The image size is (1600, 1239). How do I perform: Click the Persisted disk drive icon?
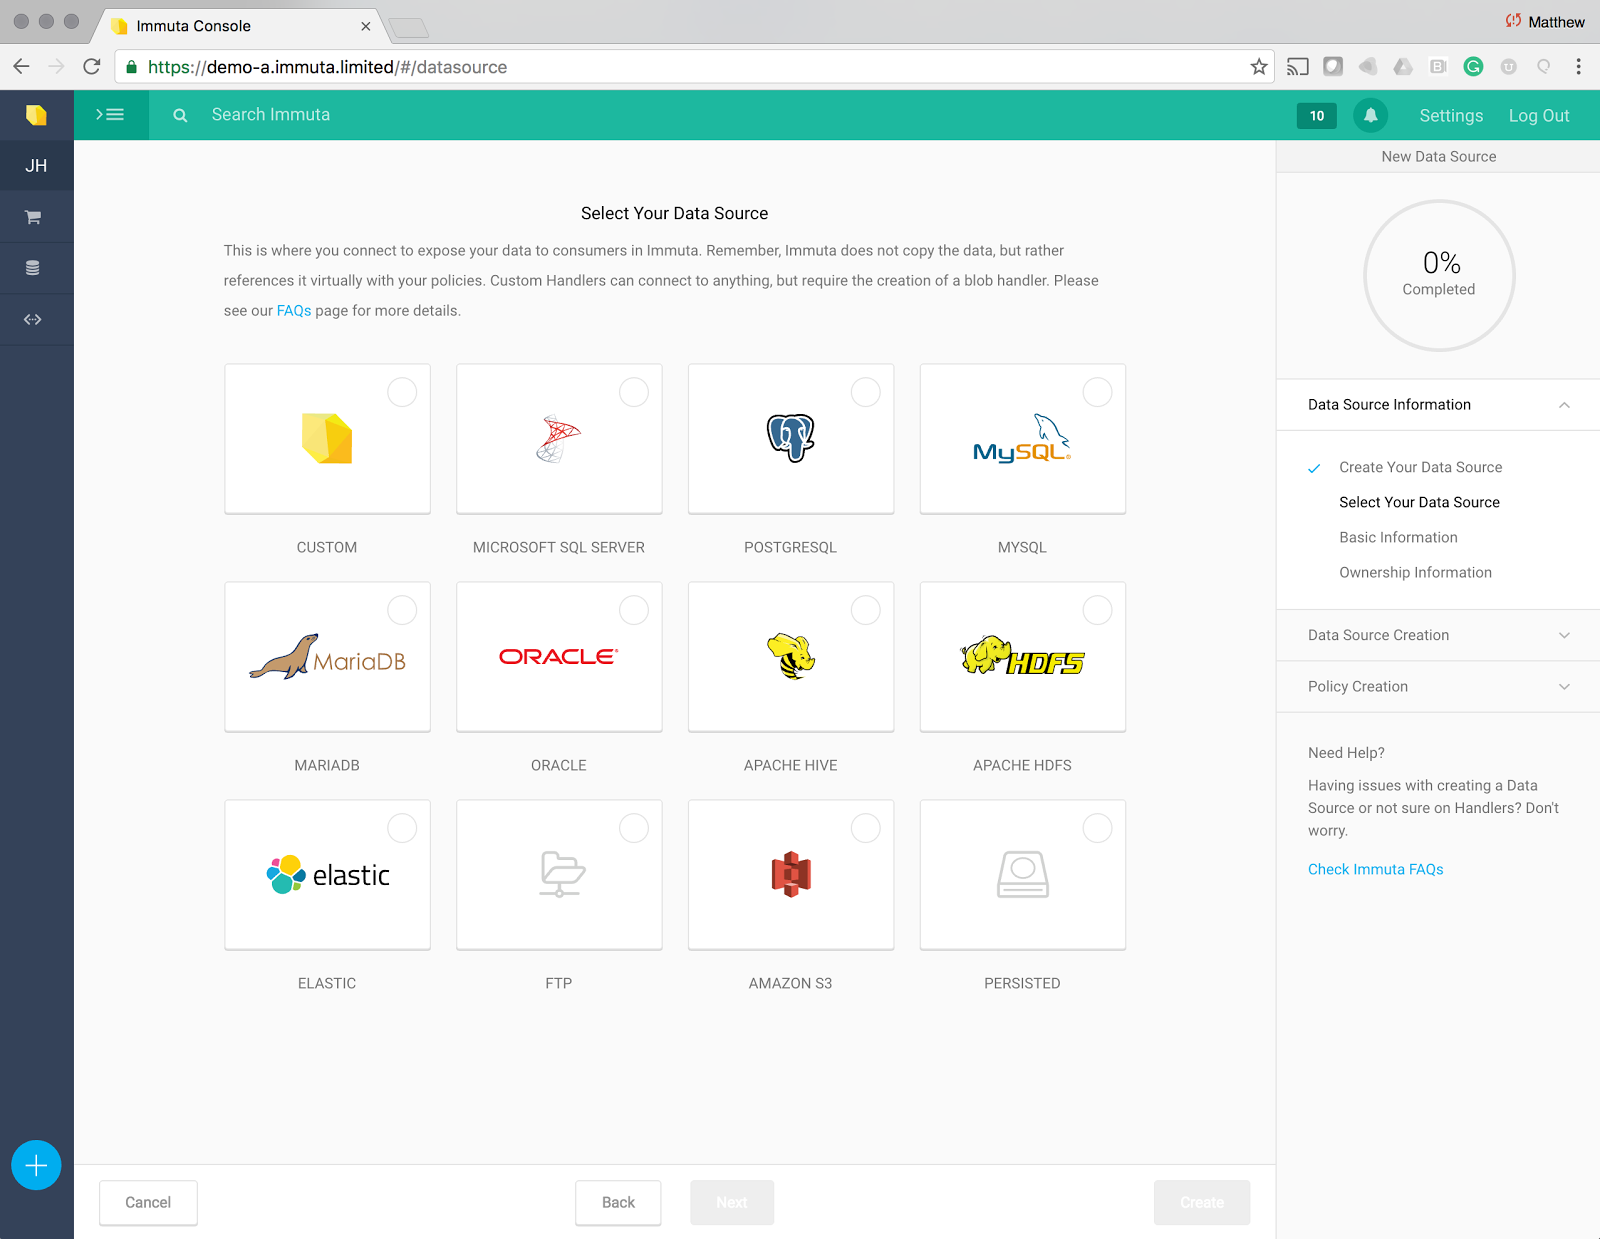[x=1022, y=874]
